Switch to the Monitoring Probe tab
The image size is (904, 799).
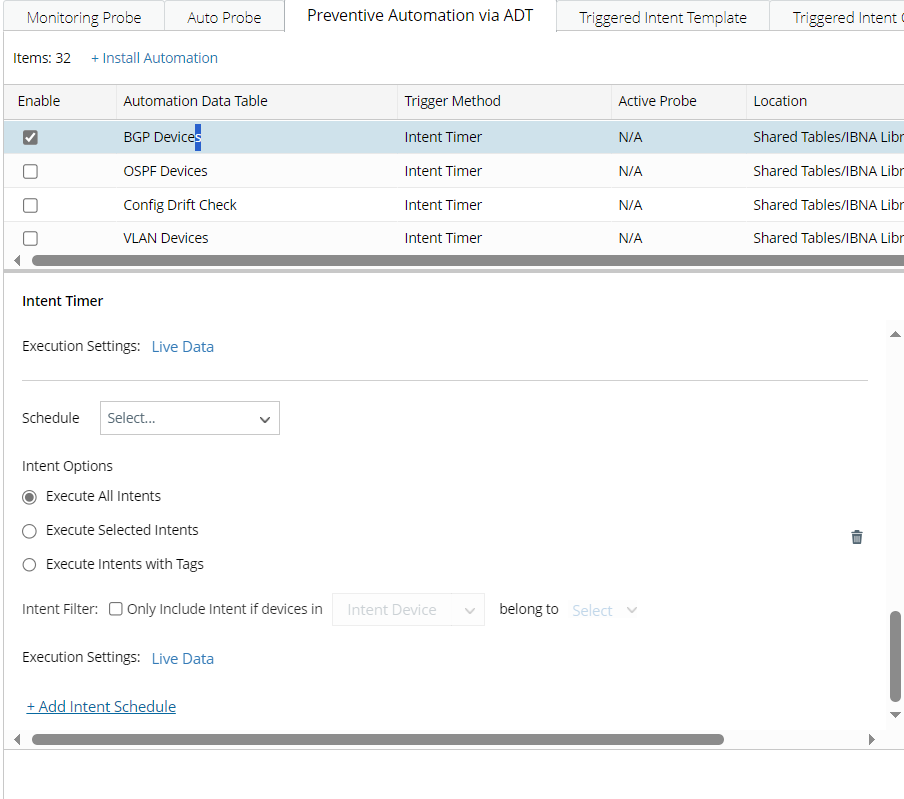[x=84, y=17]
